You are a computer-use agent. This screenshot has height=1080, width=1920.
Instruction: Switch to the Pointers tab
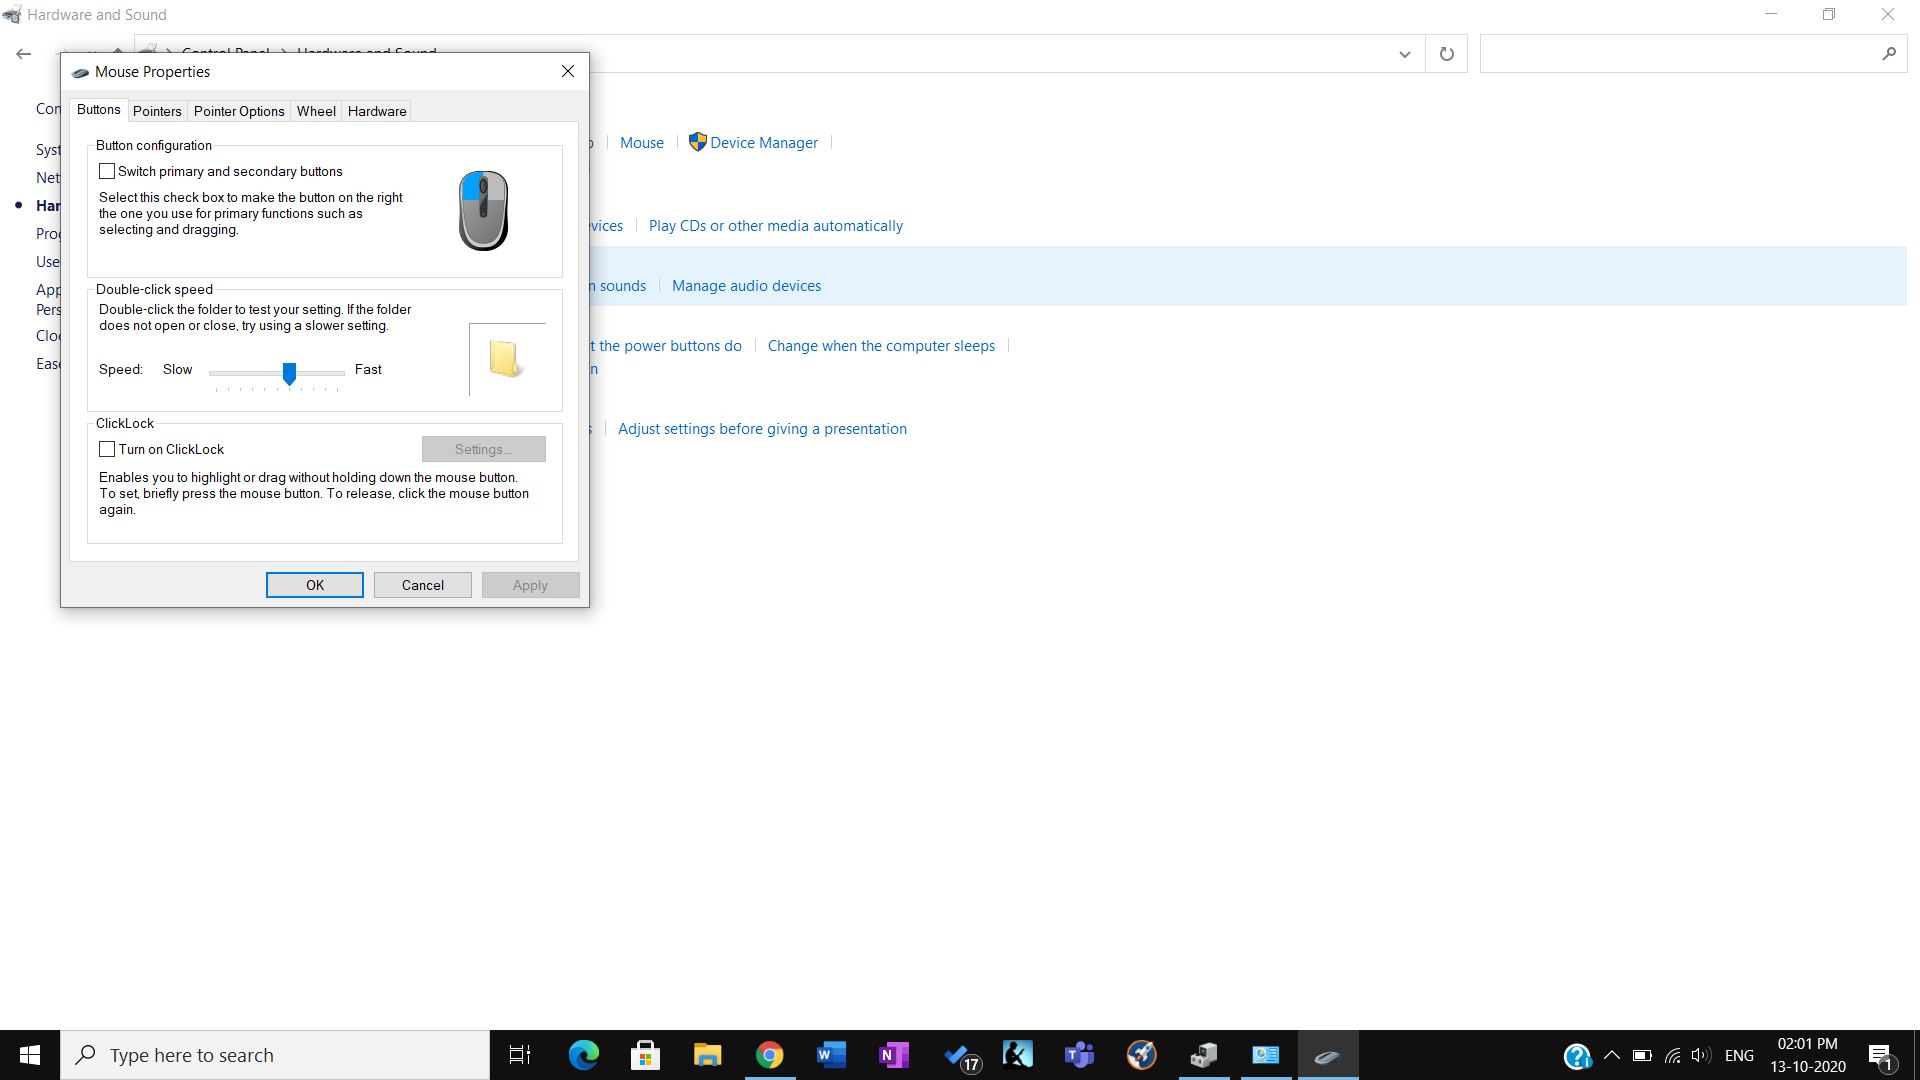tap(157, 111)
